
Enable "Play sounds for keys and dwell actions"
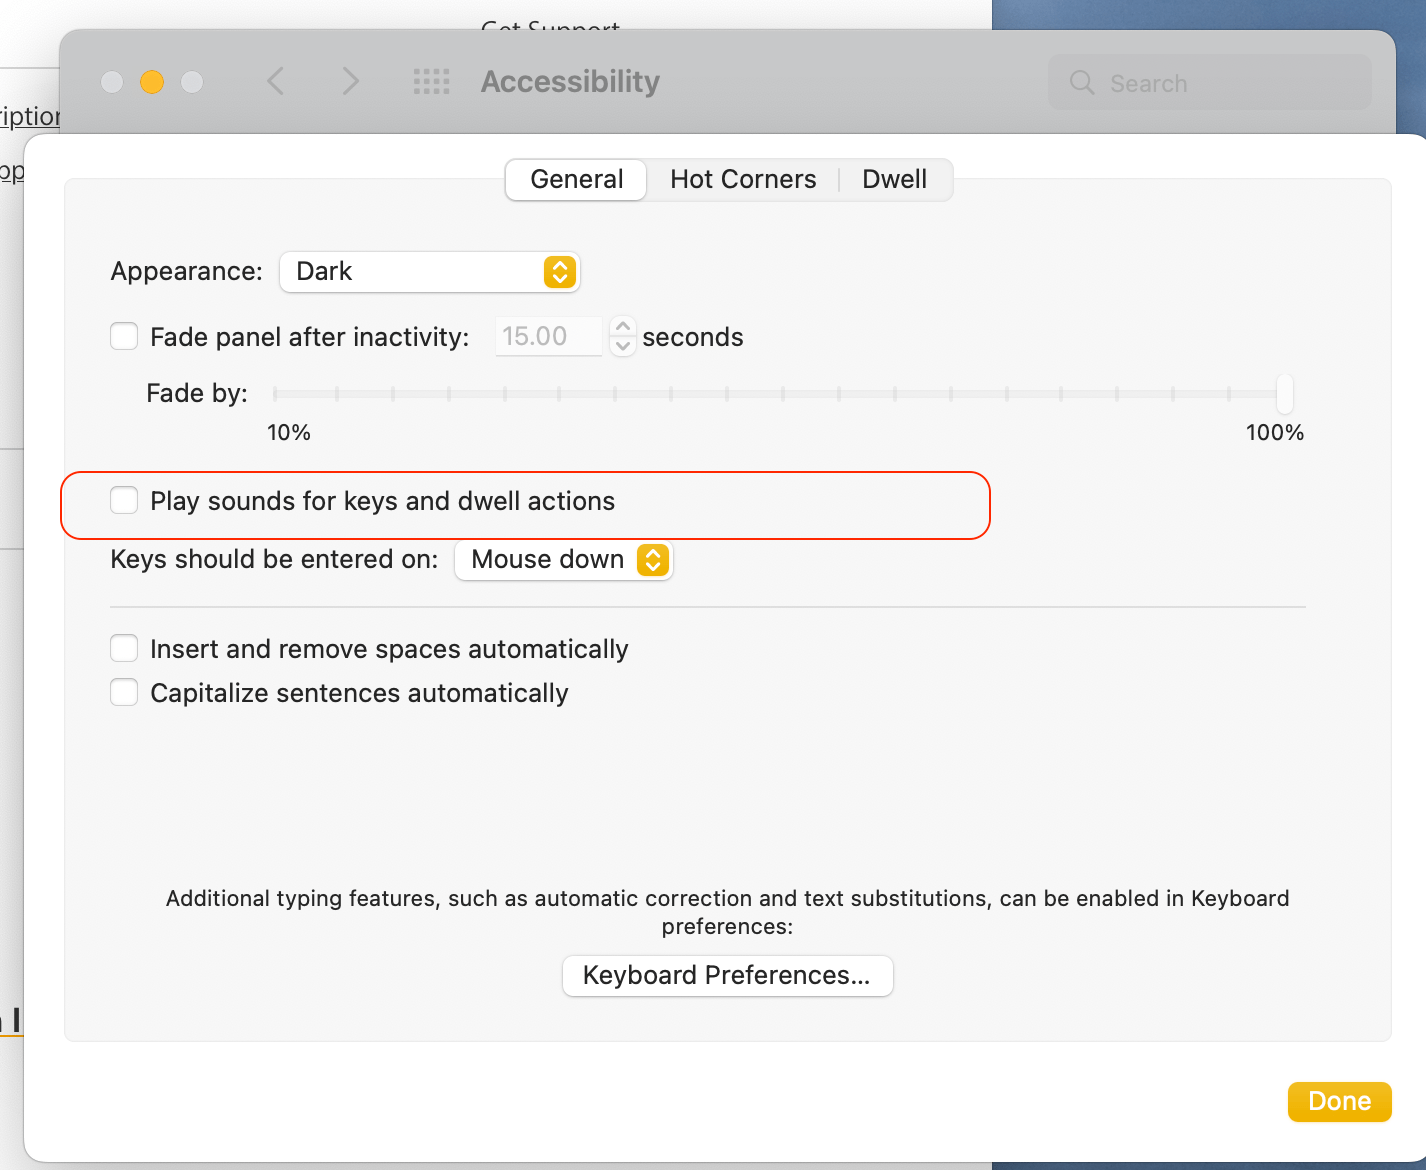coord(123,500)
